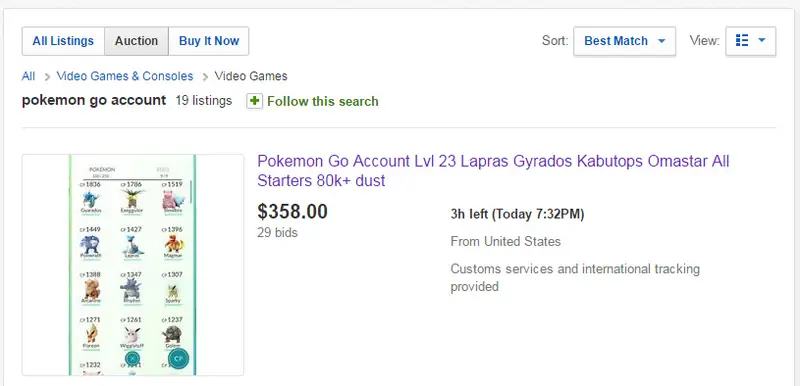Select the Auction tab

point(136,41)
